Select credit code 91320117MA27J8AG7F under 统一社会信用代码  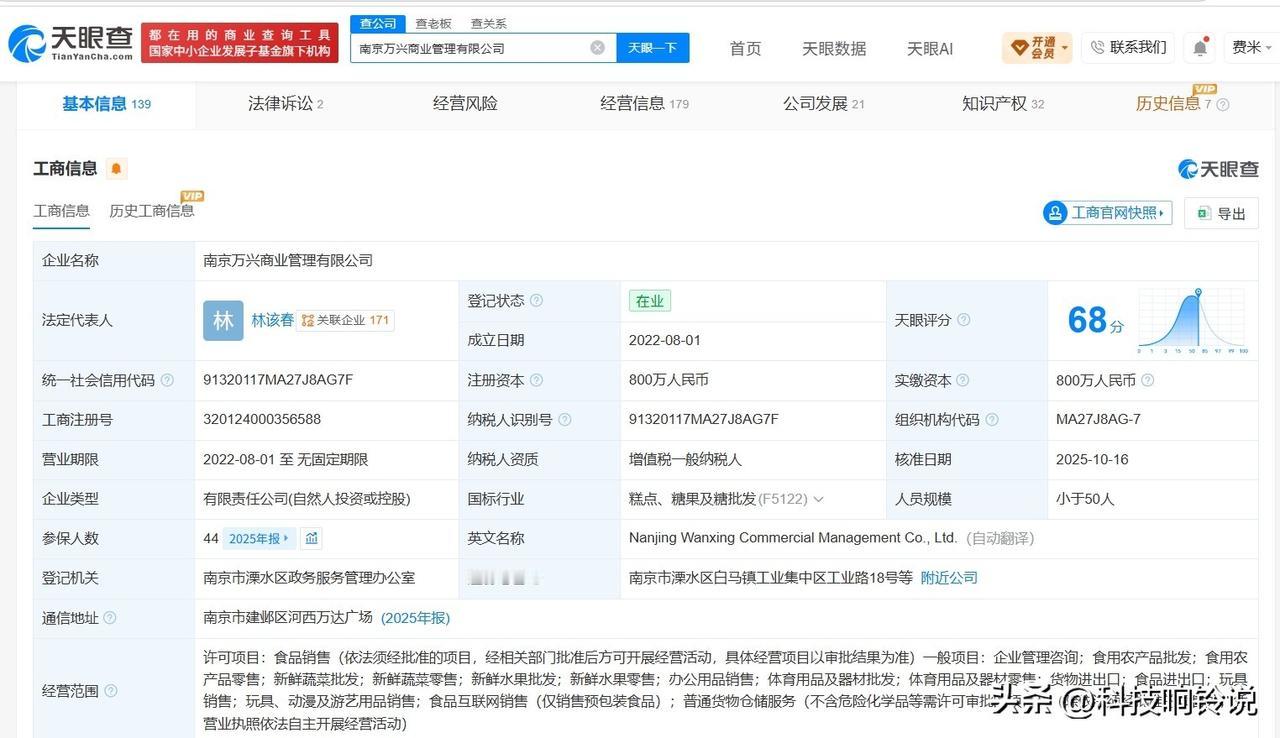tap(278, 380)
